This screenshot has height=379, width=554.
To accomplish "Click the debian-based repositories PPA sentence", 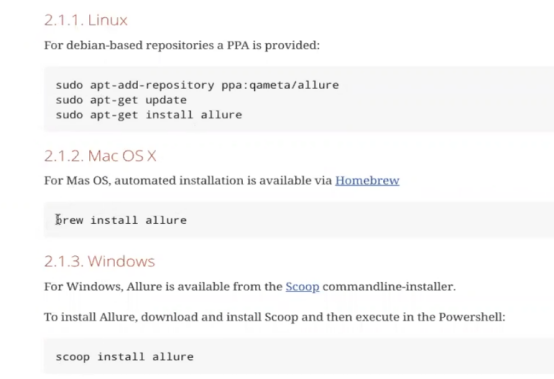I will (x=182, y=46).
